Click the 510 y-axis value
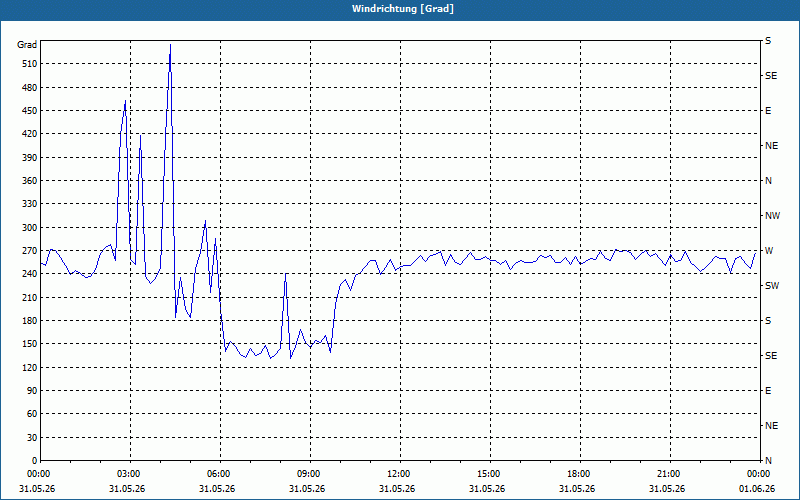This screenshot has width=800, height=500. (30, 64)
